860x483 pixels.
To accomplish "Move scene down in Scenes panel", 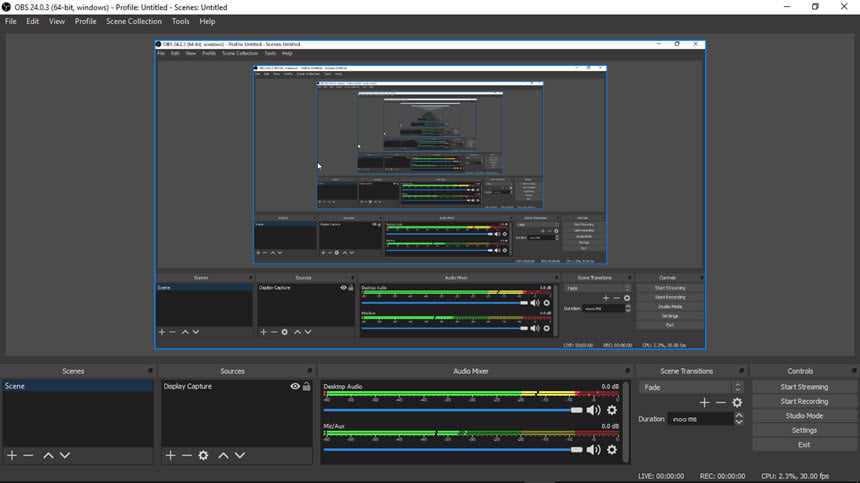I will coord(65,455).
